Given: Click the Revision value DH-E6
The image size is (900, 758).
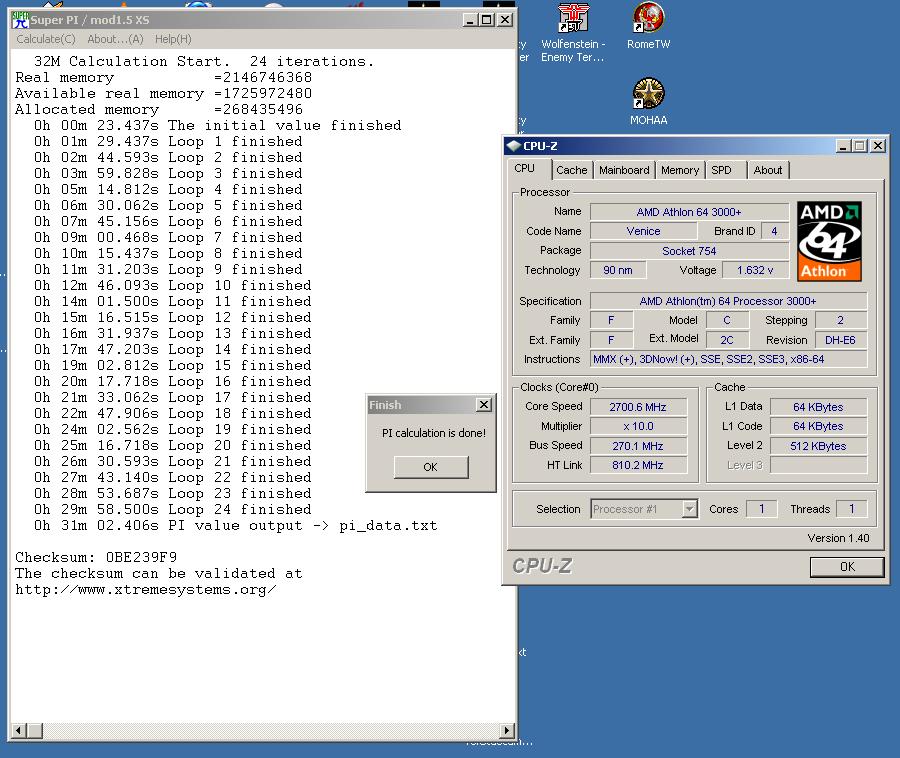Looking at the screenshot, I should [x=840, y=340].
